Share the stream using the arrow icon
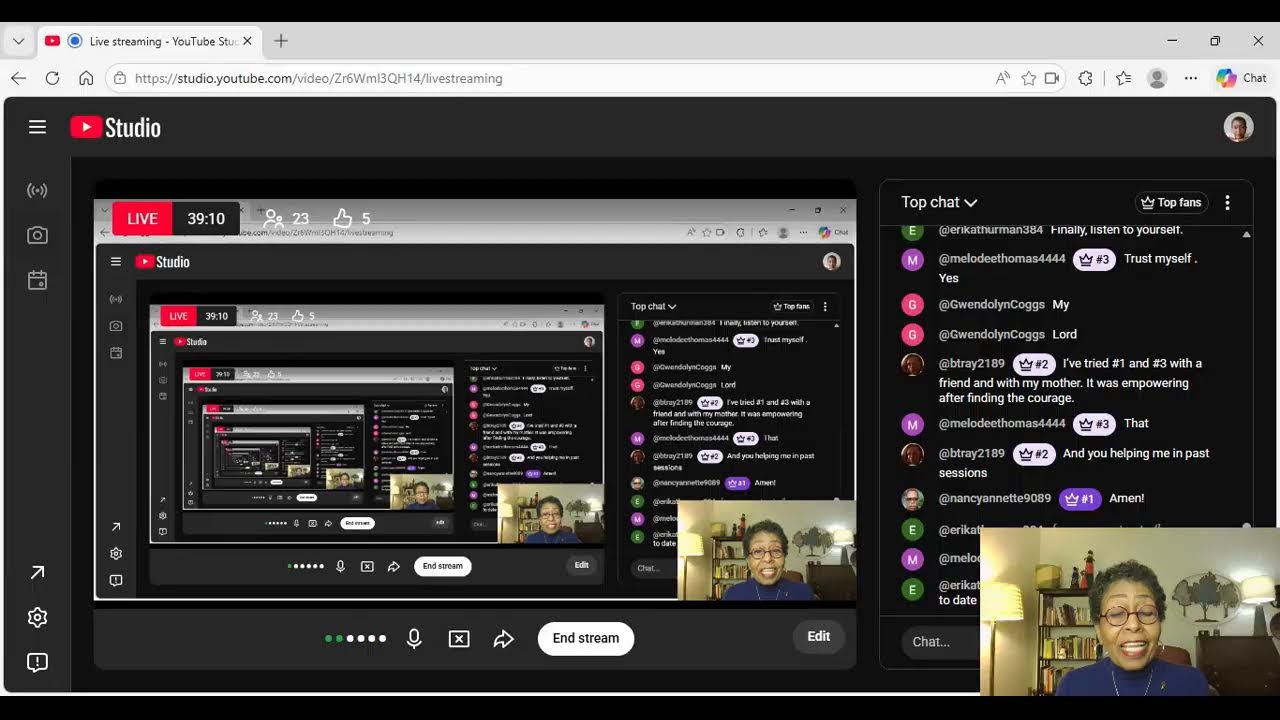 (503, 638)
